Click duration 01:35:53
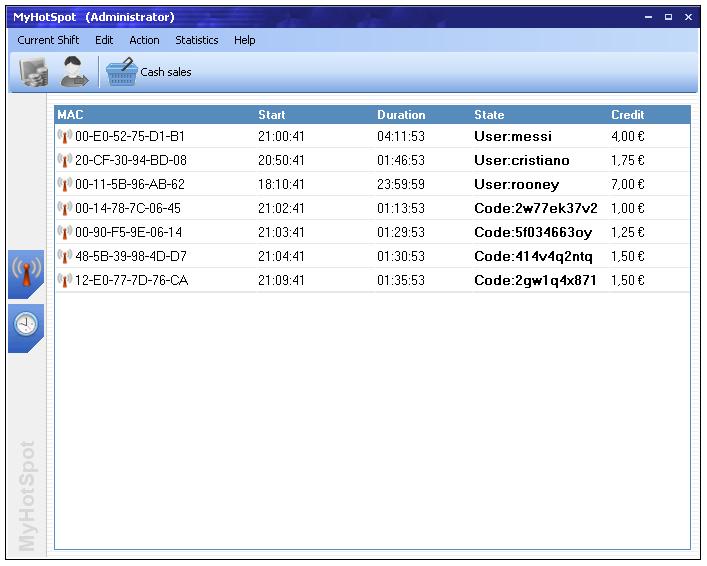The image size is (707, 566). click(401, 280)
